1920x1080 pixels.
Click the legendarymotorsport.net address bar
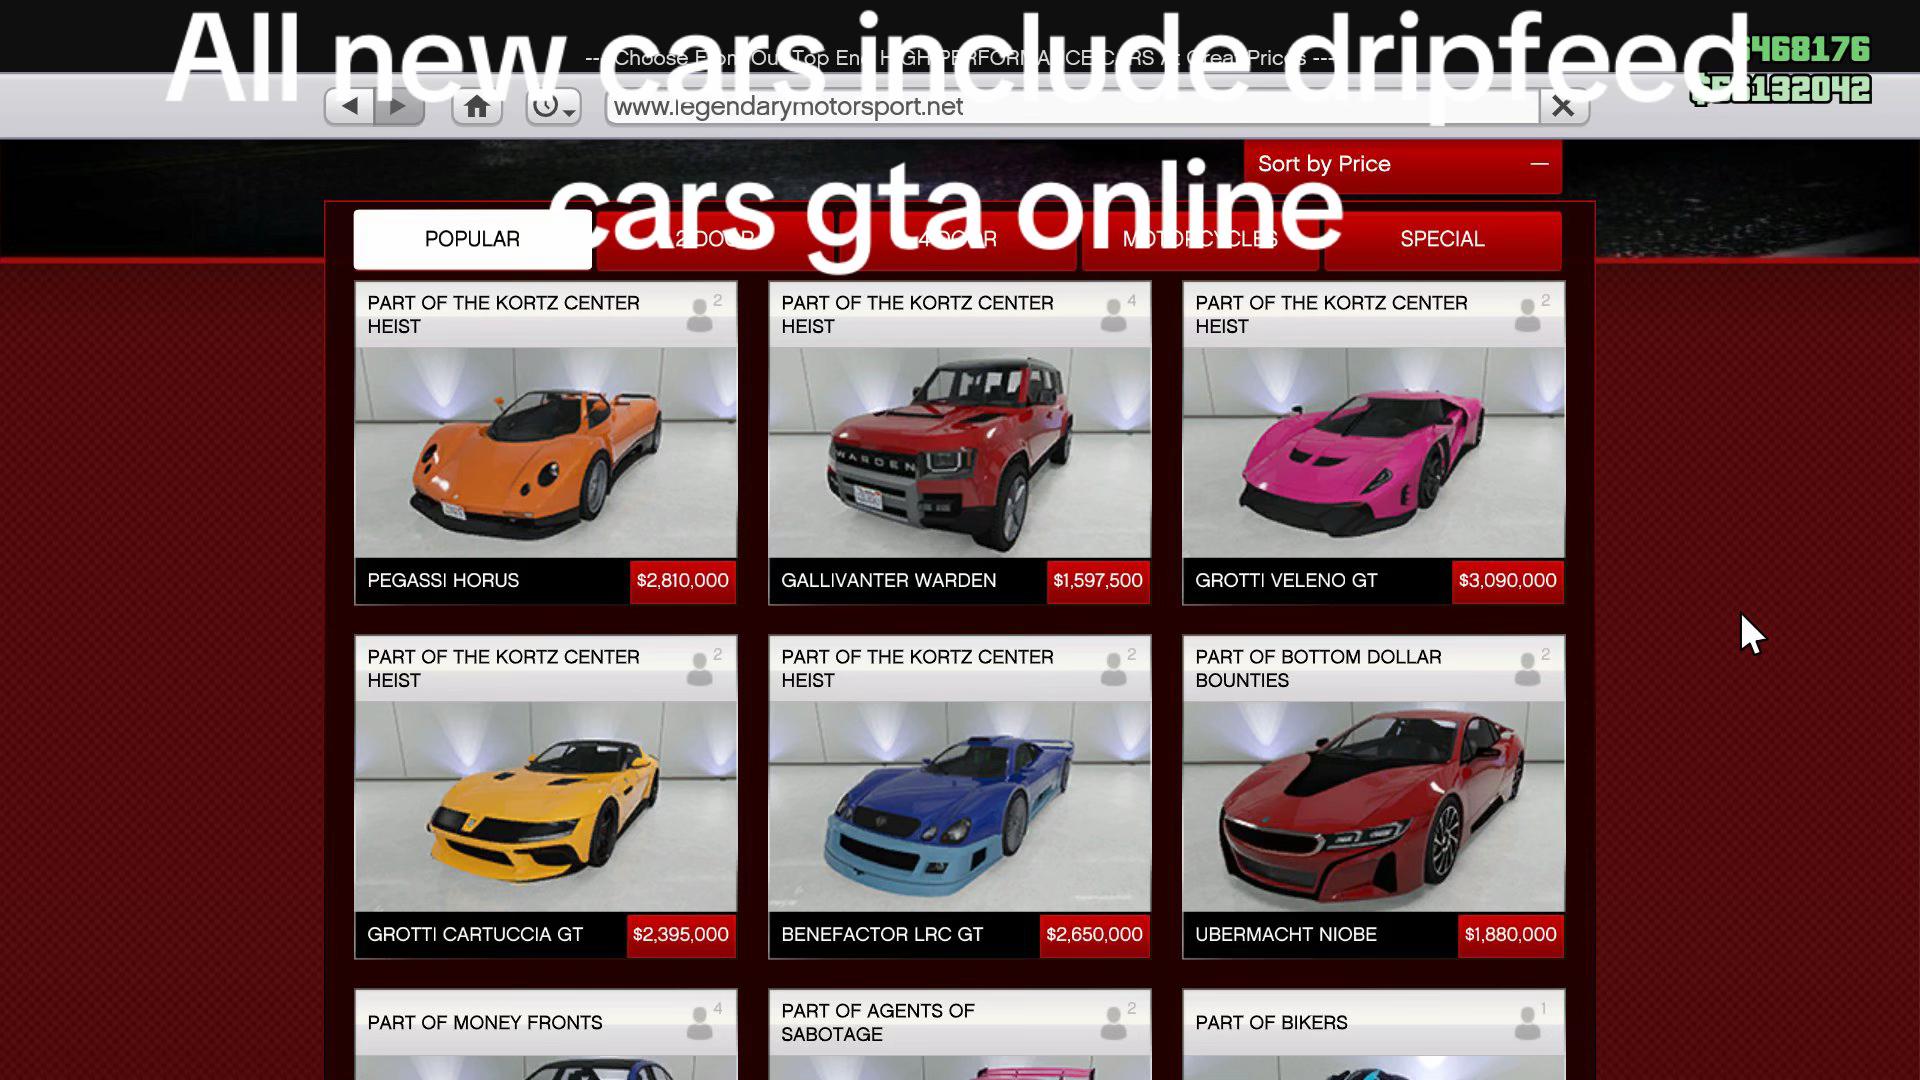(1072, 106)
